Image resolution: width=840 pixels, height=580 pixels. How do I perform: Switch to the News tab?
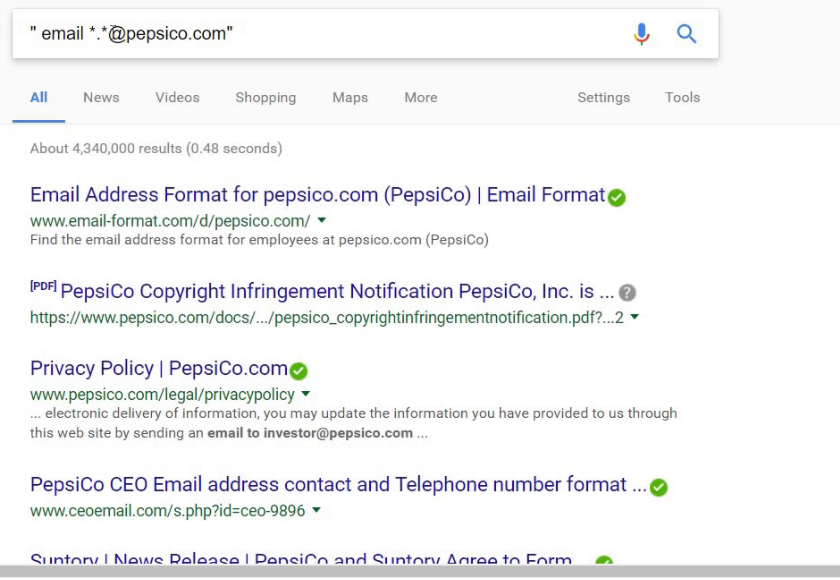[101, 98]
